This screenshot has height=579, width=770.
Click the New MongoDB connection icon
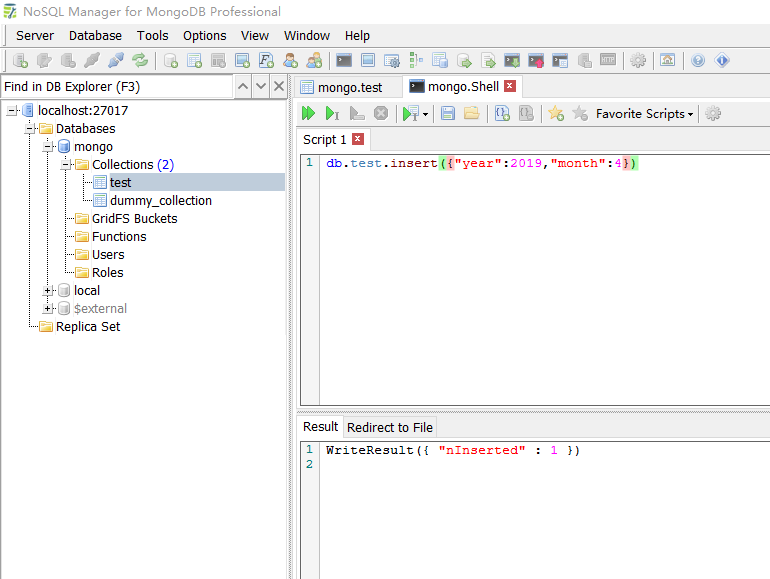coord(20,60)
